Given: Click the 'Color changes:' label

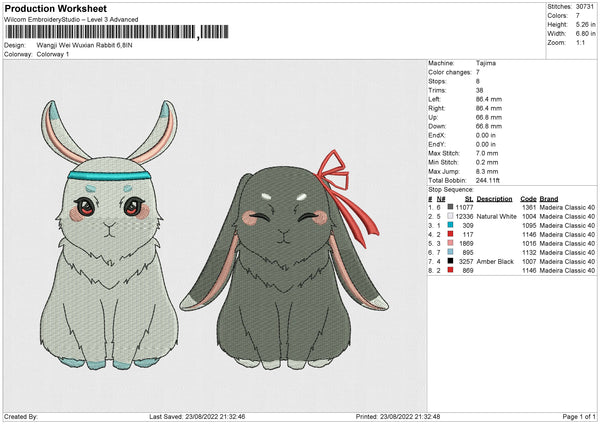Looking at the screenshot, I should (x=450, y=72).
